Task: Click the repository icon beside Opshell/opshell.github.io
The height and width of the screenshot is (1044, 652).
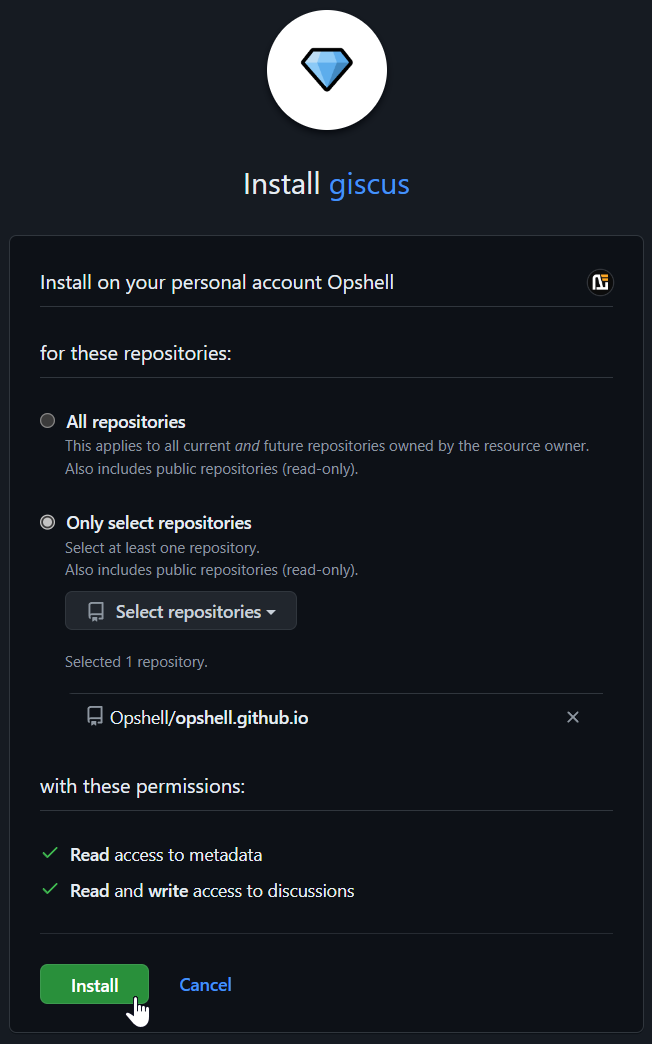Action: pos(95,717)
